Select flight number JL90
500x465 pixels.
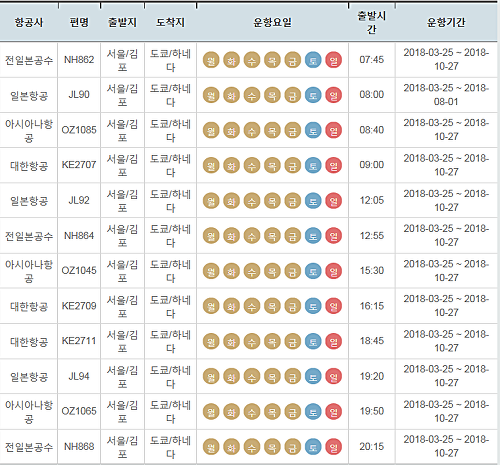point(79,95)
